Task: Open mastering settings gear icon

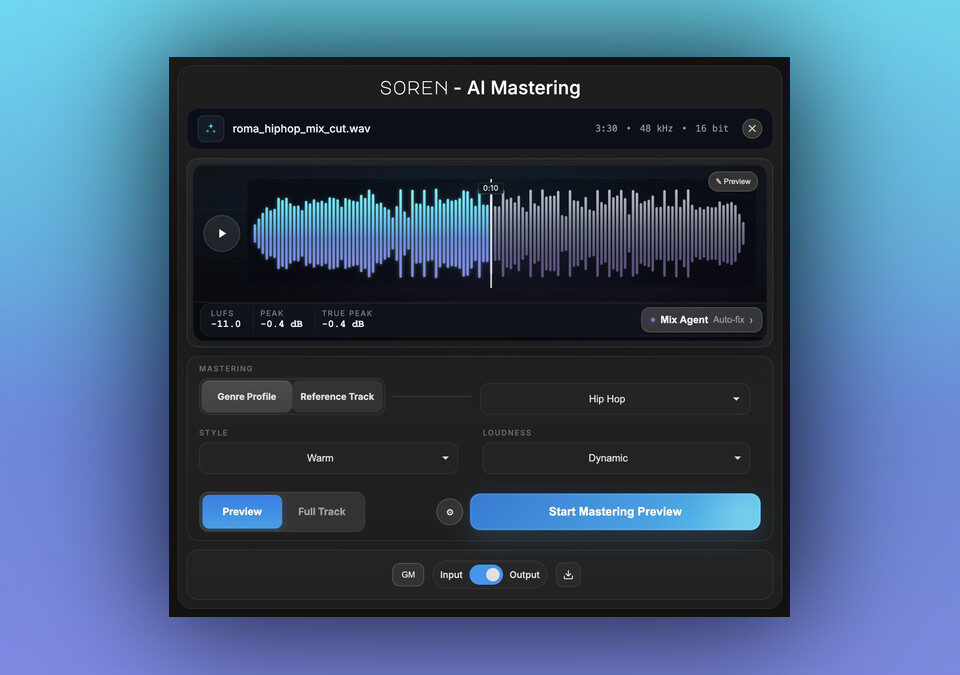Action: [x=449, y=512]
